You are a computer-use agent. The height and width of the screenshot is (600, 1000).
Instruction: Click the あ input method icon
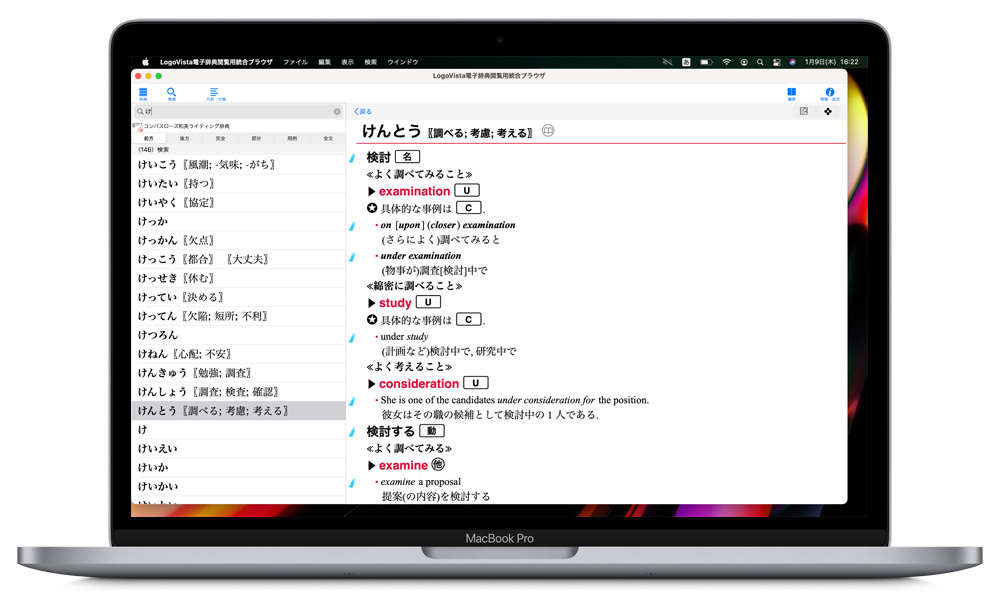pos(686,62)
